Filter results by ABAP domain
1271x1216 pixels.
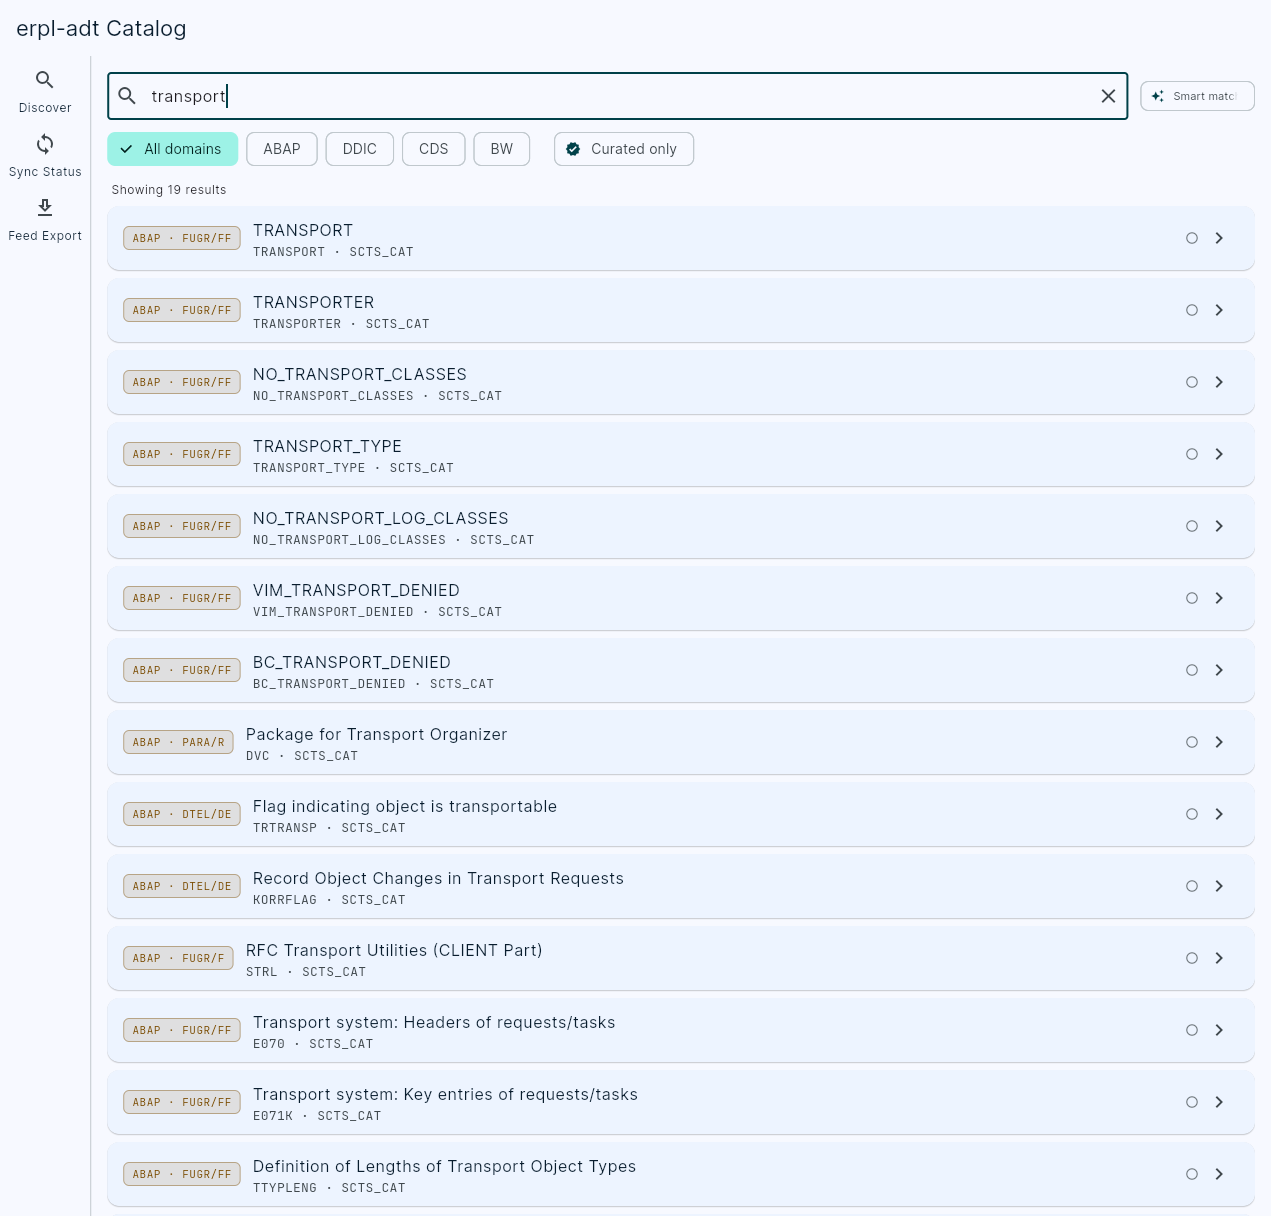[282, 149]
